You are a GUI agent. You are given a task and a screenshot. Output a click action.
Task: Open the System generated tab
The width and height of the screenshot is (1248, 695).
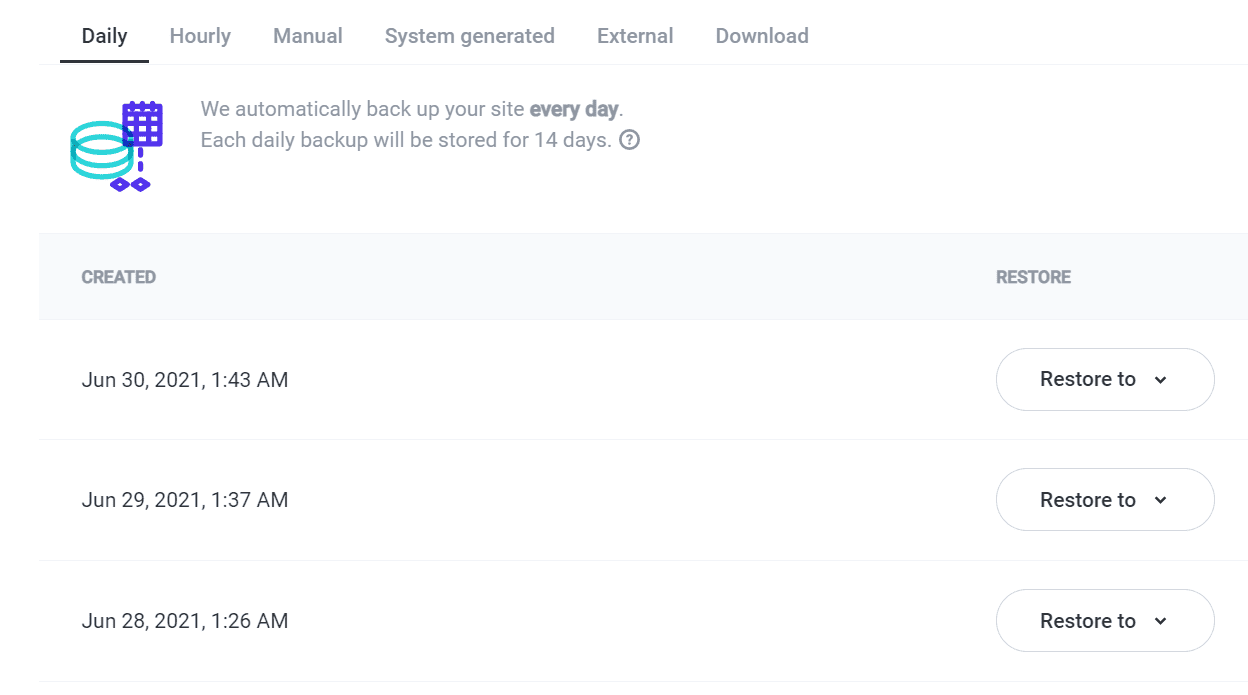[x=470, y=35]
